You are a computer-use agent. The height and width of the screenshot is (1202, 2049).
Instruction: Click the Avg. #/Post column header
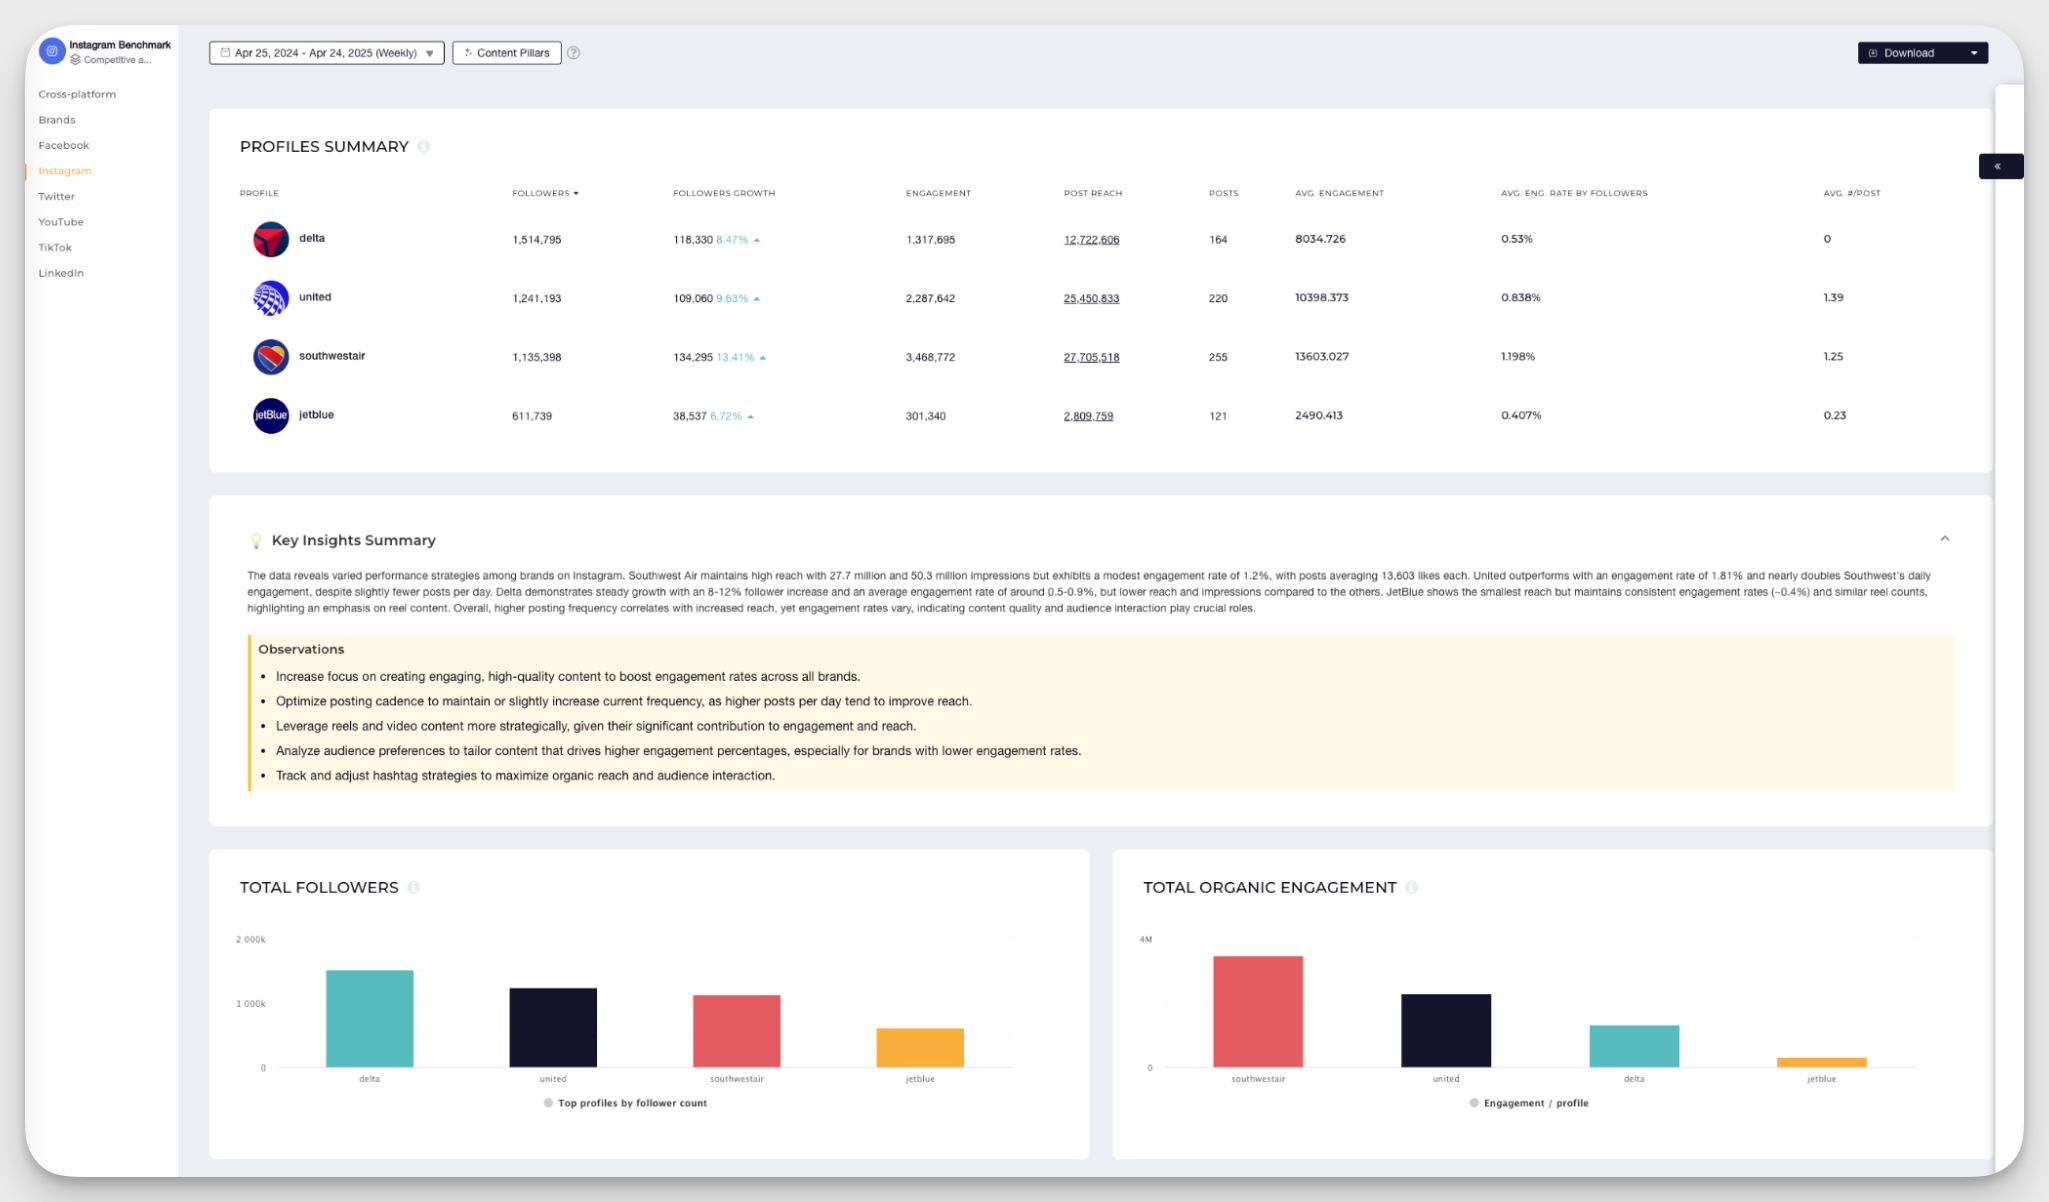[x=1852, y=193]
